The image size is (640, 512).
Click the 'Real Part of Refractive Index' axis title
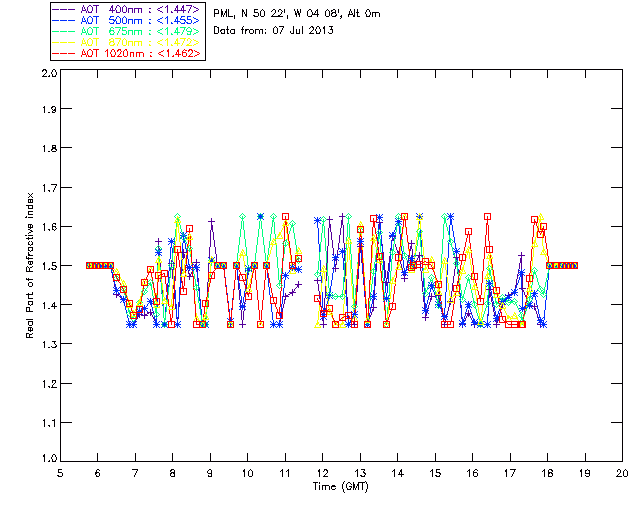click(29, 265)
